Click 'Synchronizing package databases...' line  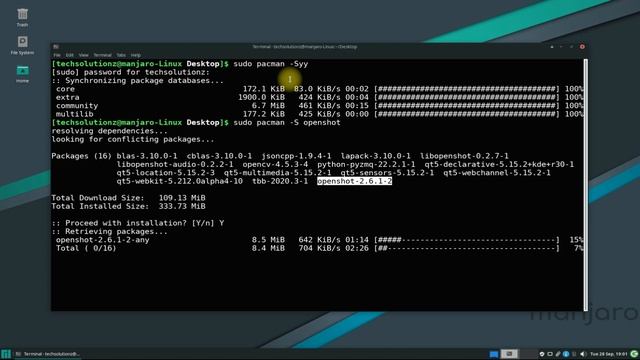point(138,81)
